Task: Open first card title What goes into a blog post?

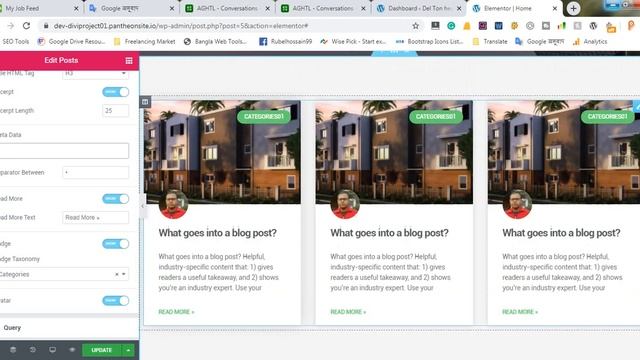Action: click(x=218, y=233)
